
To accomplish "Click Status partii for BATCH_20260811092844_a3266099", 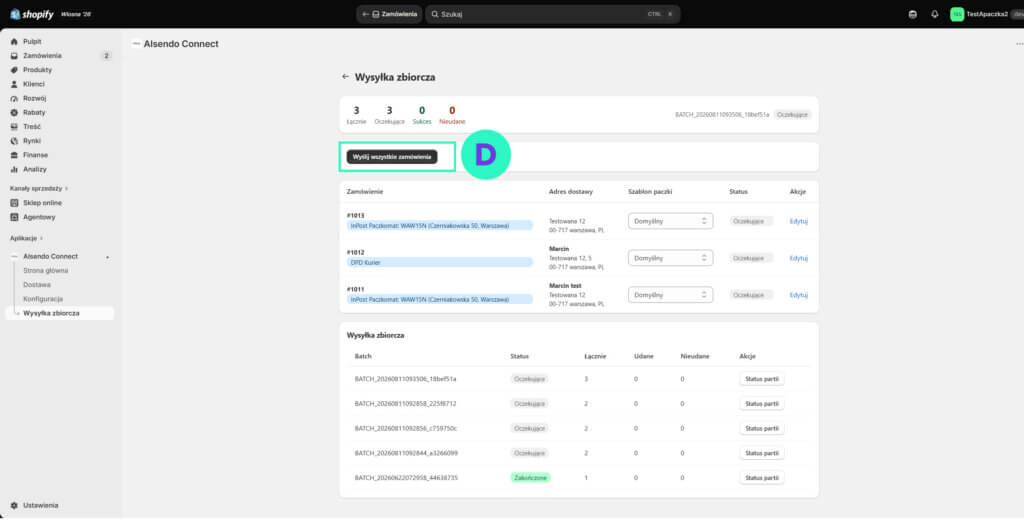I will (762, 453).
